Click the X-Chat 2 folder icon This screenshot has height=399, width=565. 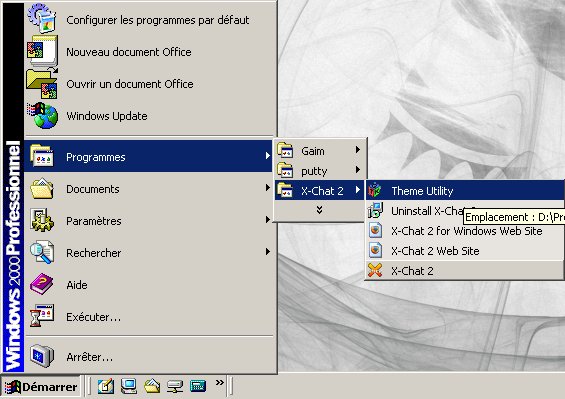click(x=285, y=190)
